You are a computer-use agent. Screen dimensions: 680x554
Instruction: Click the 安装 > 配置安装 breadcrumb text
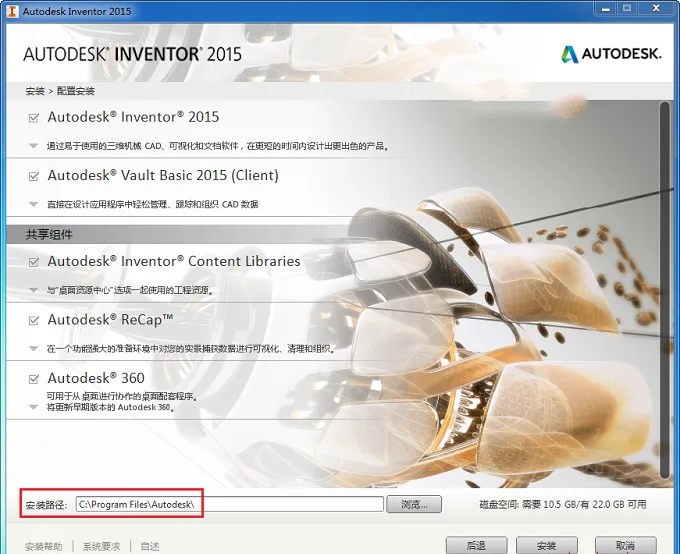pyautogui.click(x=60, y=91)
